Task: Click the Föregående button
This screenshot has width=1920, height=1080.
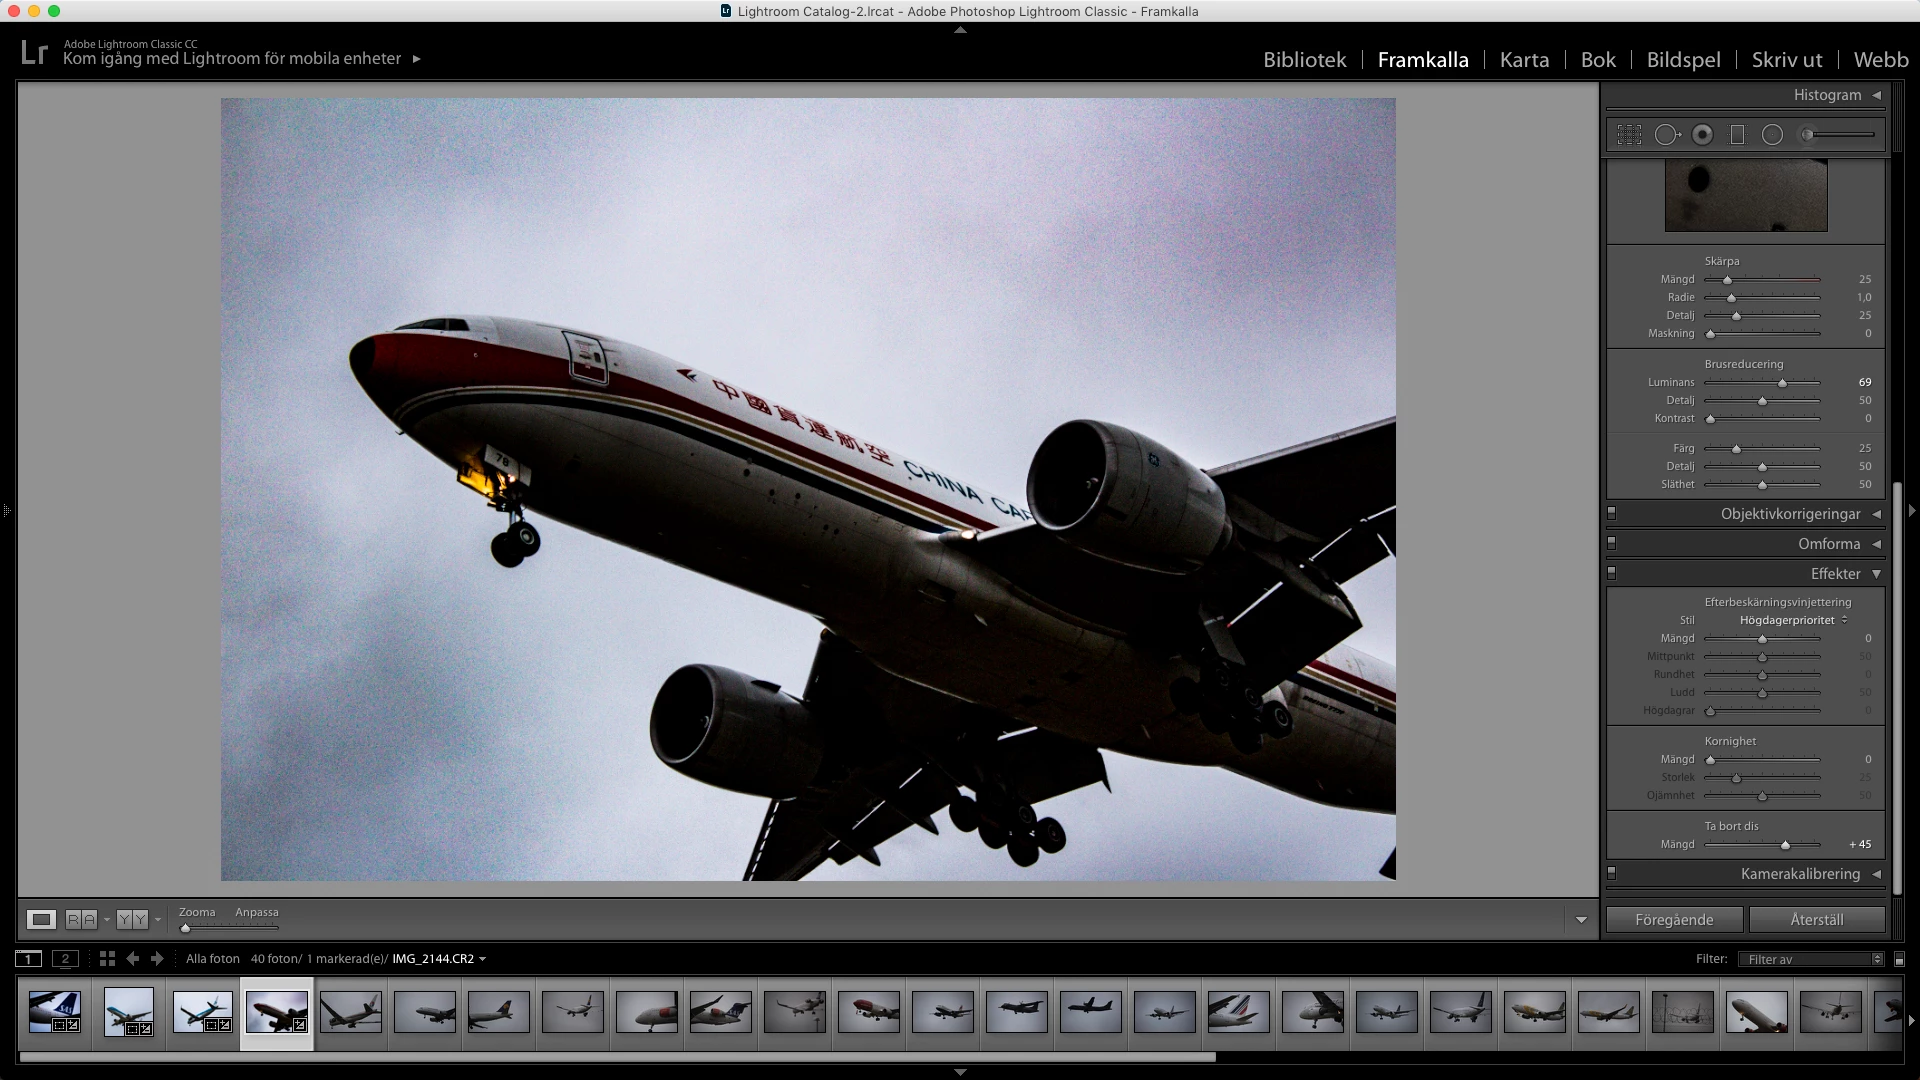Action: (1674, 919)
